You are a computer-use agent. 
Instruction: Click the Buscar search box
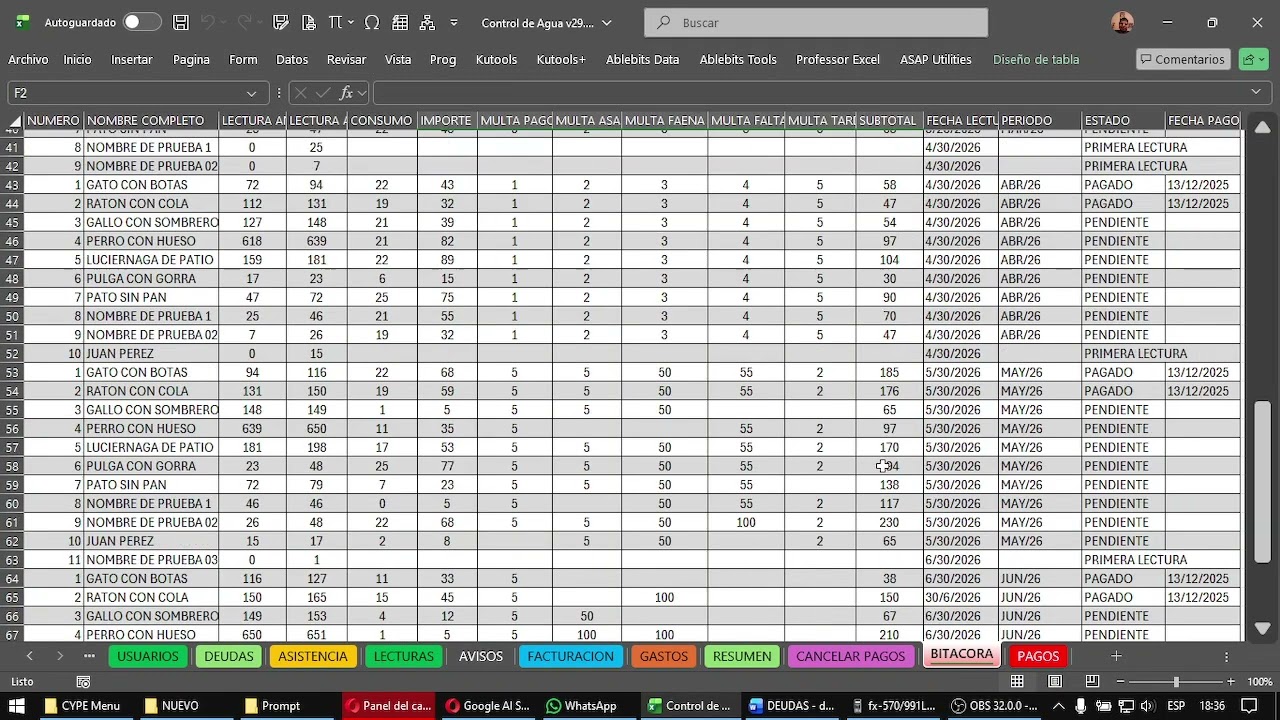[815, 22]
